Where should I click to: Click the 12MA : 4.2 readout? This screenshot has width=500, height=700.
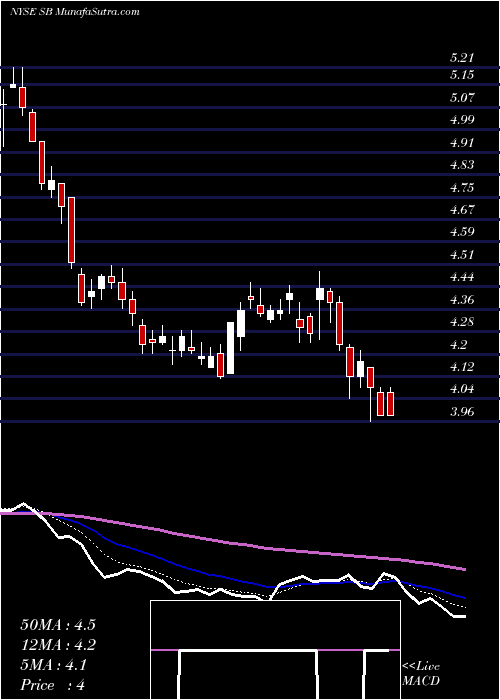pos(58,645)
